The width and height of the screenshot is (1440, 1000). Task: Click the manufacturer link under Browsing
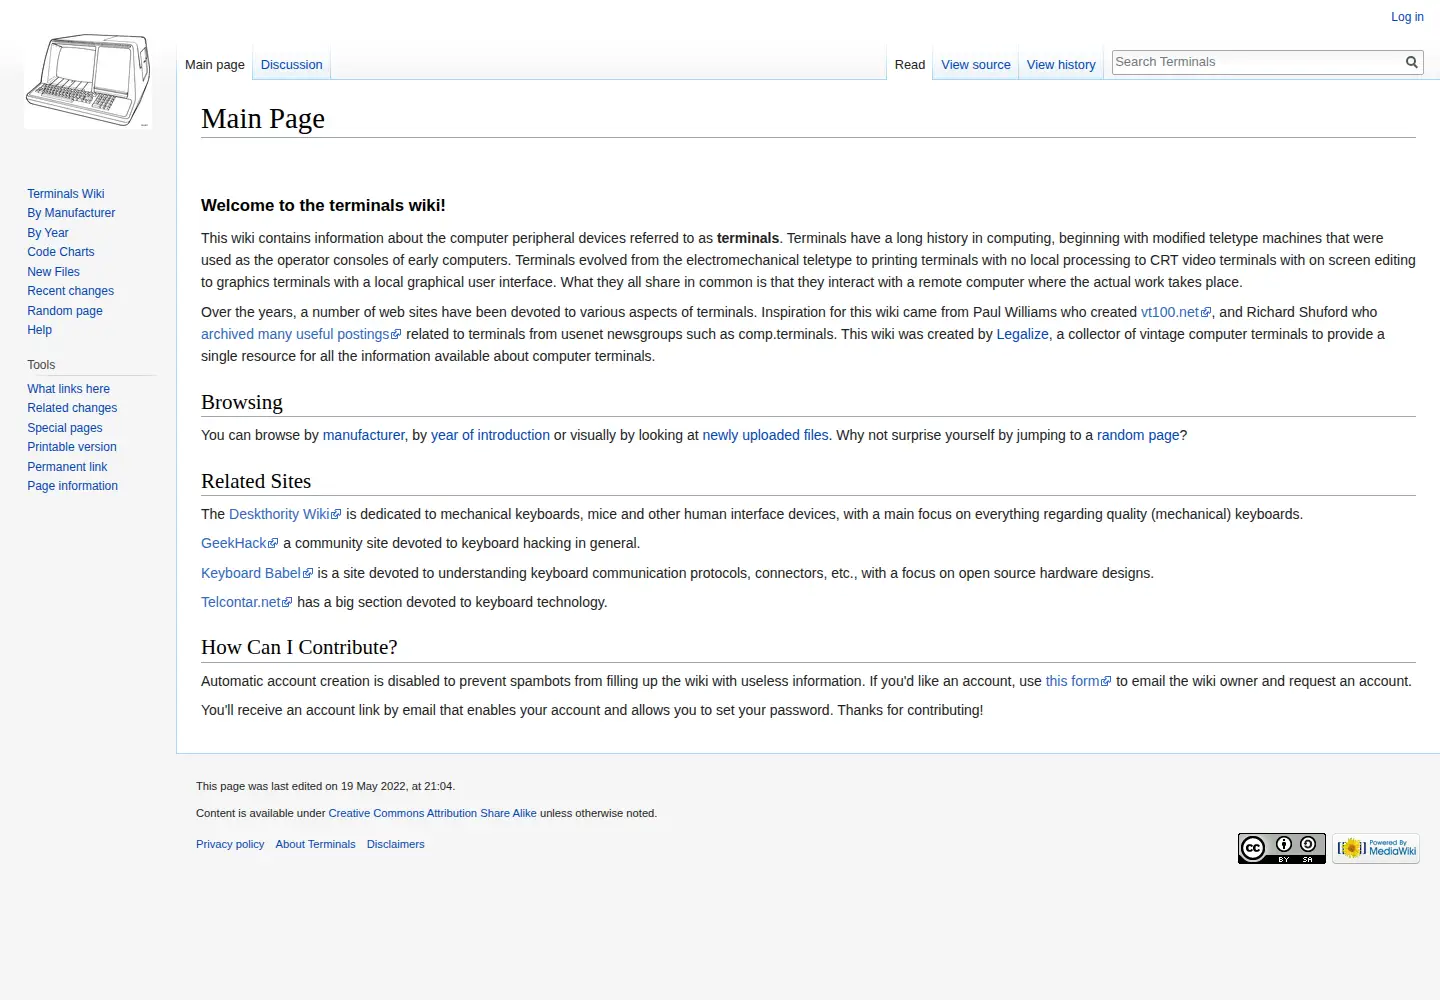click(363, 435)
